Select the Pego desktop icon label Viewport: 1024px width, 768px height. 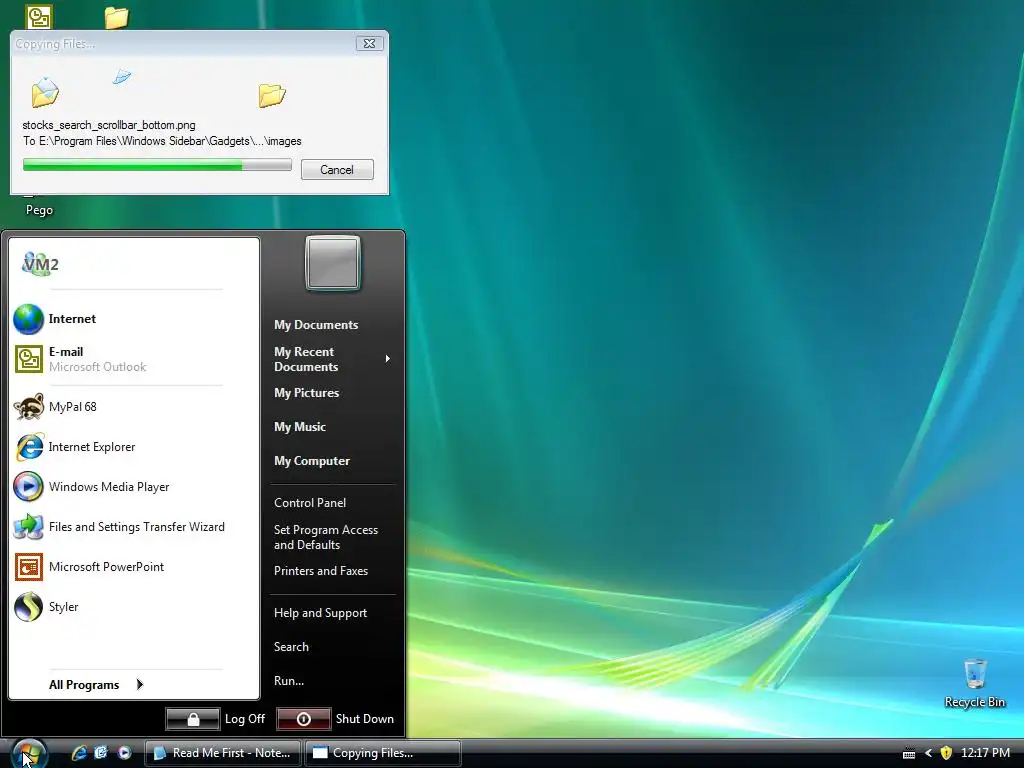(x=39, y=210)
